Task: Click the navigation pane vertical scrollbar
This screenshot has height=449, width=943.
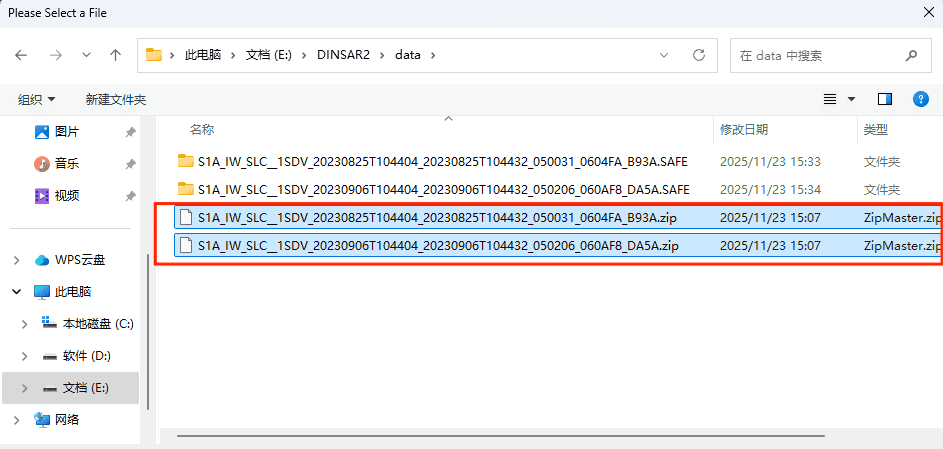Action: (149, 332)
